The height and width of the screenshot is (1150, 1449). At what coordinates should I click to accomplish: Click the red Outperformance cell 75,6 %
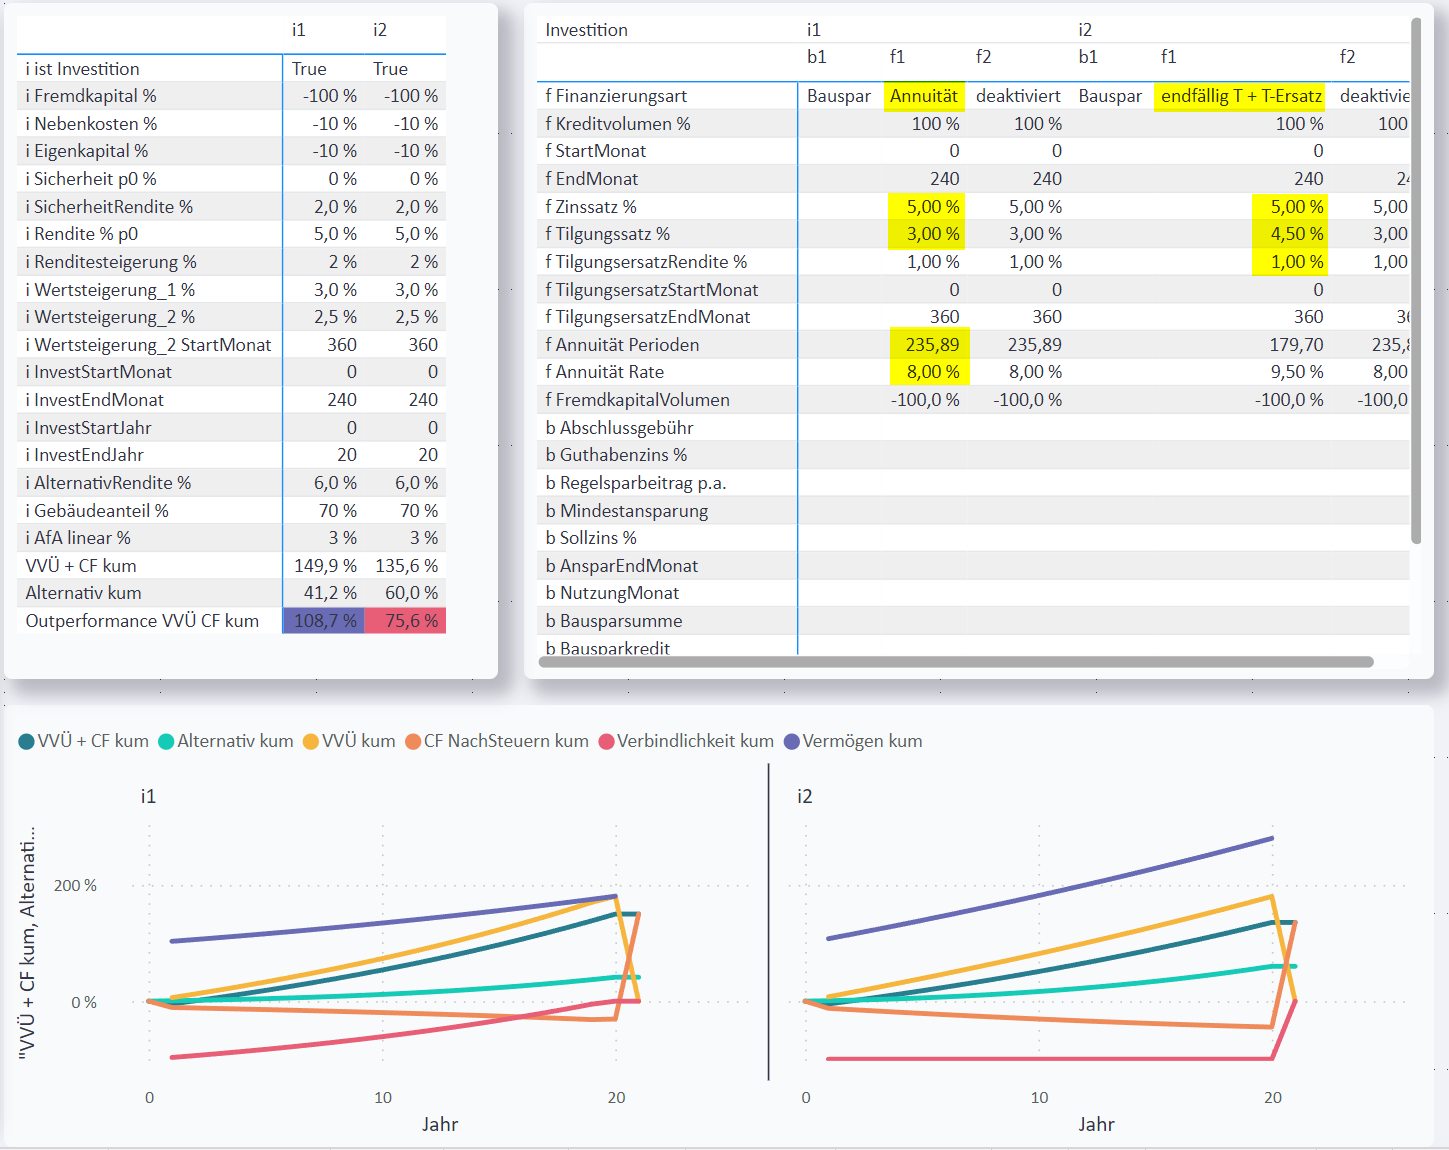[406, 621]
